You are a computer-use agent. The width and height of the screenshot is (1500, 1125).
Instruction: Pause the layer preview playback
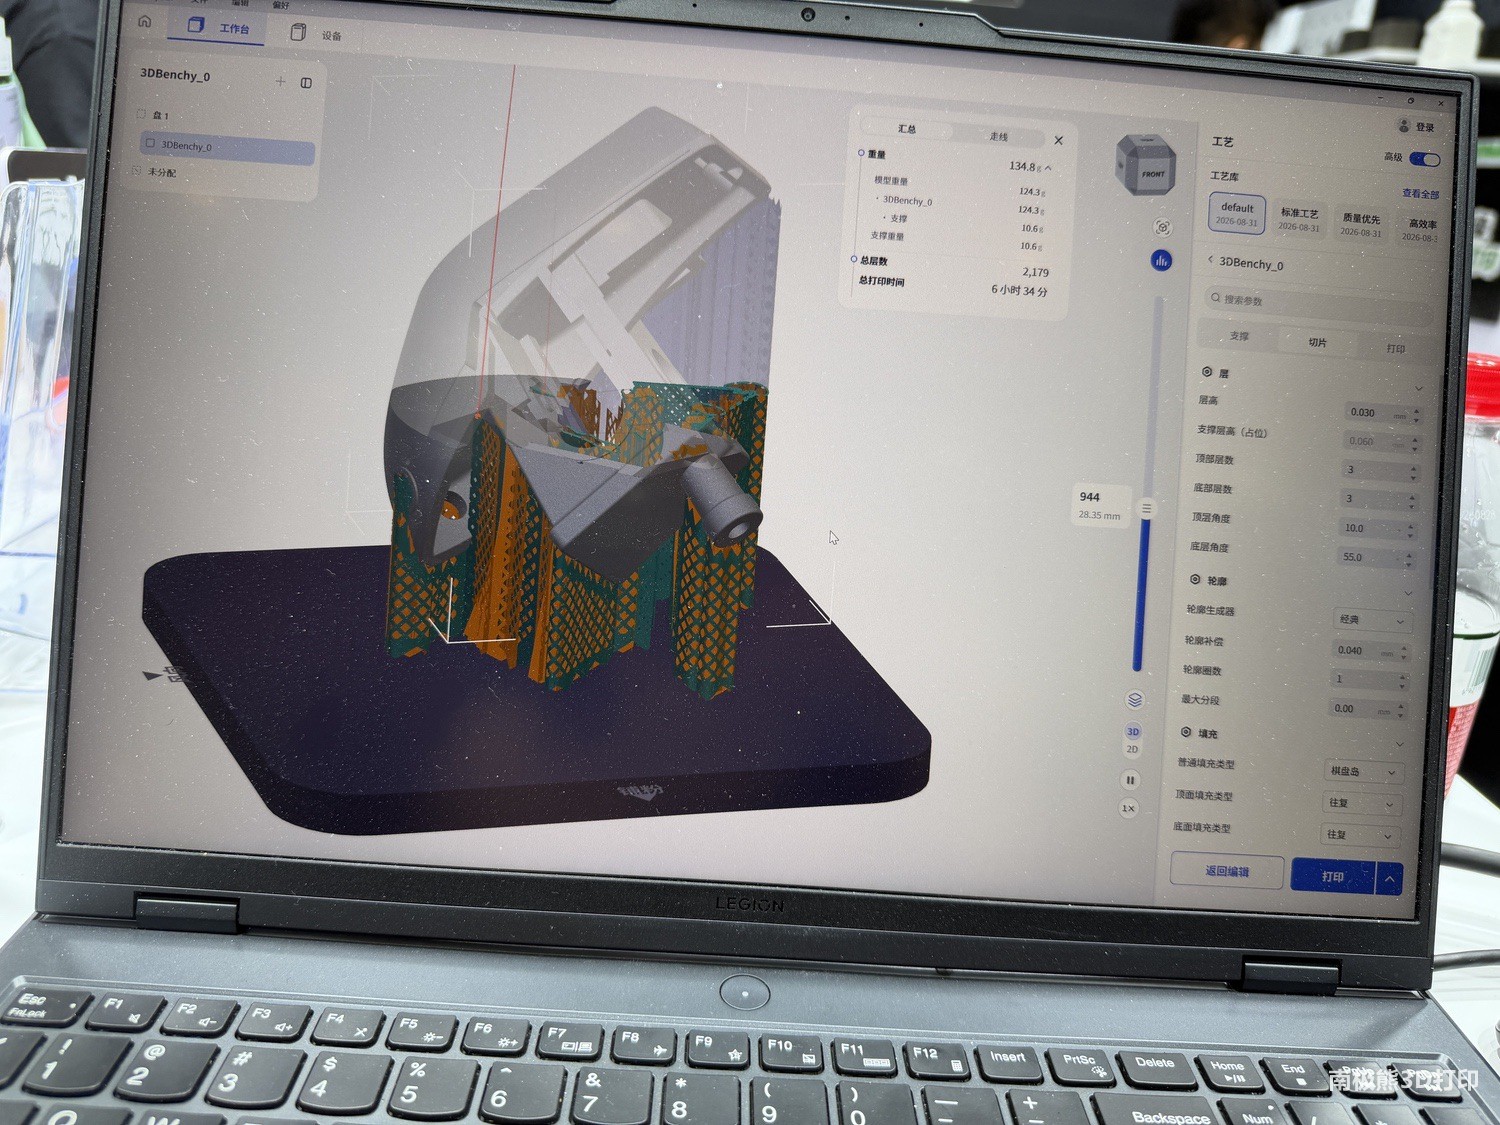(x=1130, y=779)
